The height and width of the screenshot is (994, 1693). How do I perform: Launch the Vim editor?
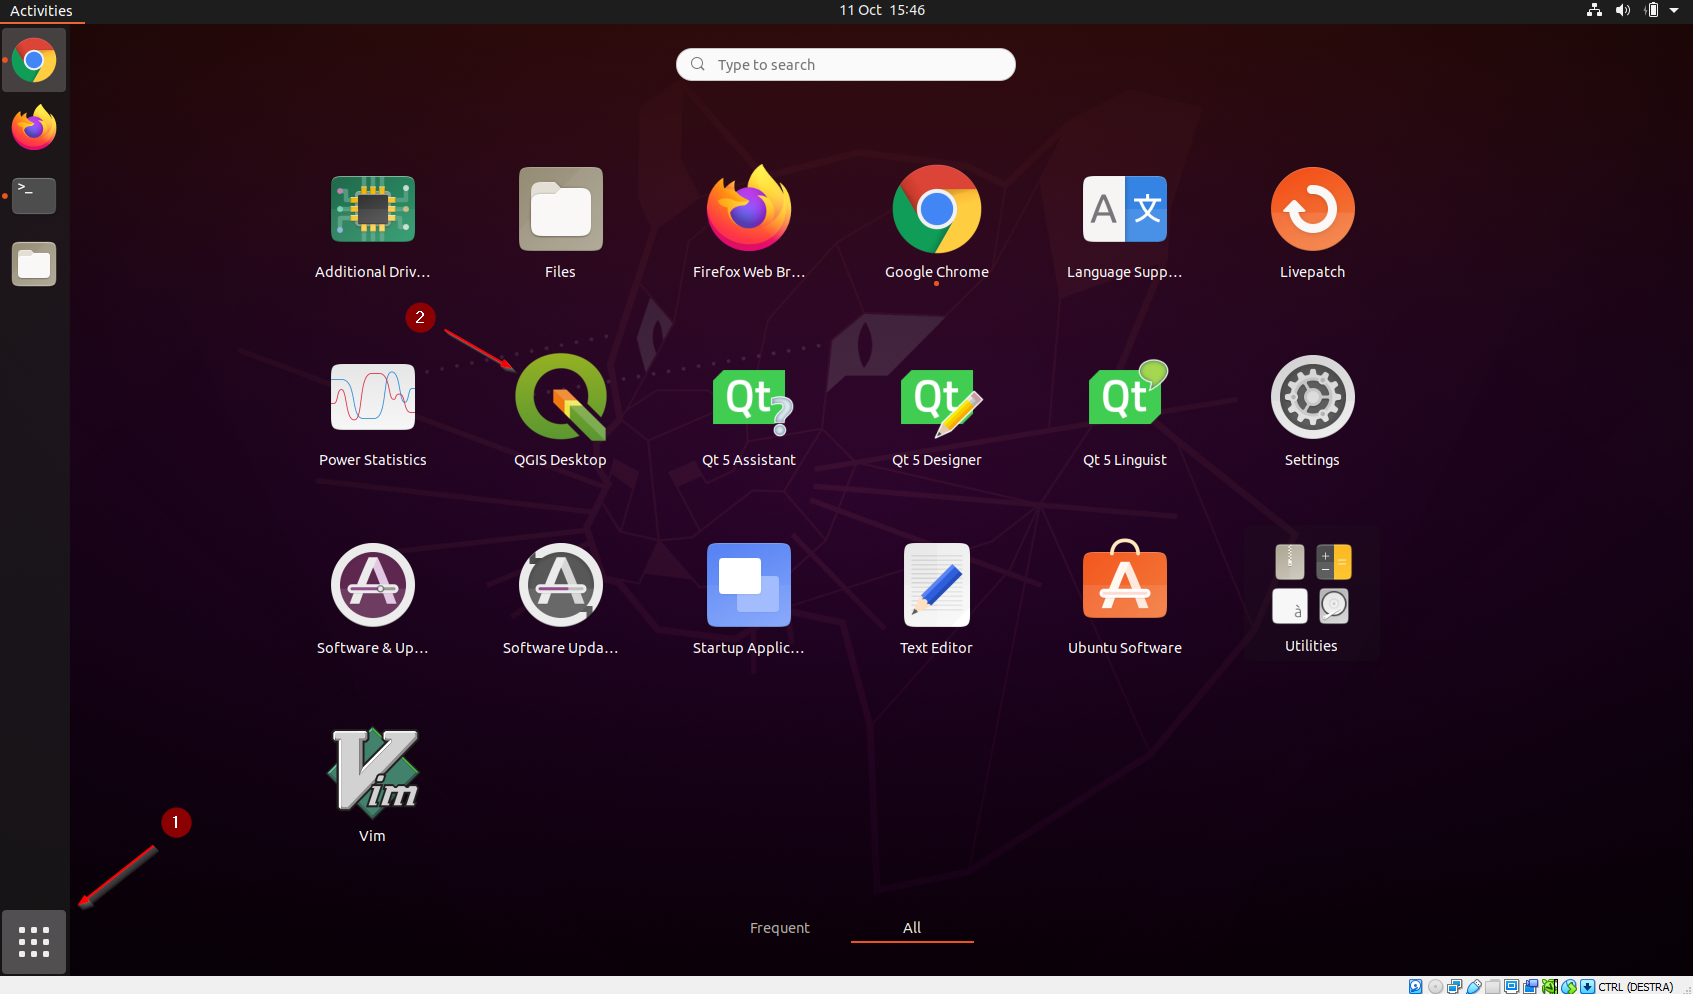(372, 773)
